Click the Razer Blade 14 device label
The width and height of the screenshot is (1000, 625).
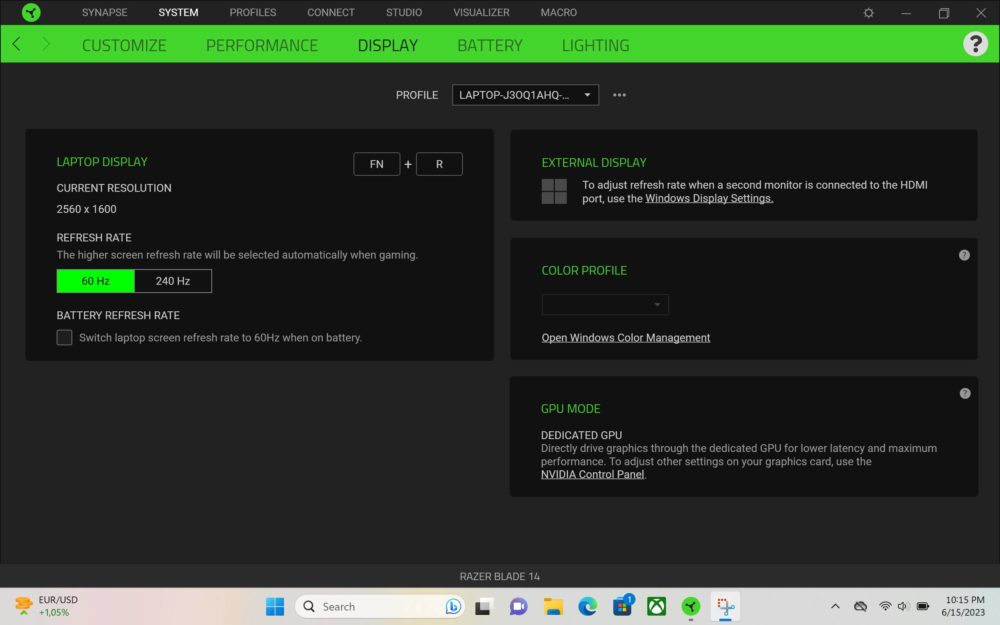pyautogui.click(x=500, y=577)
